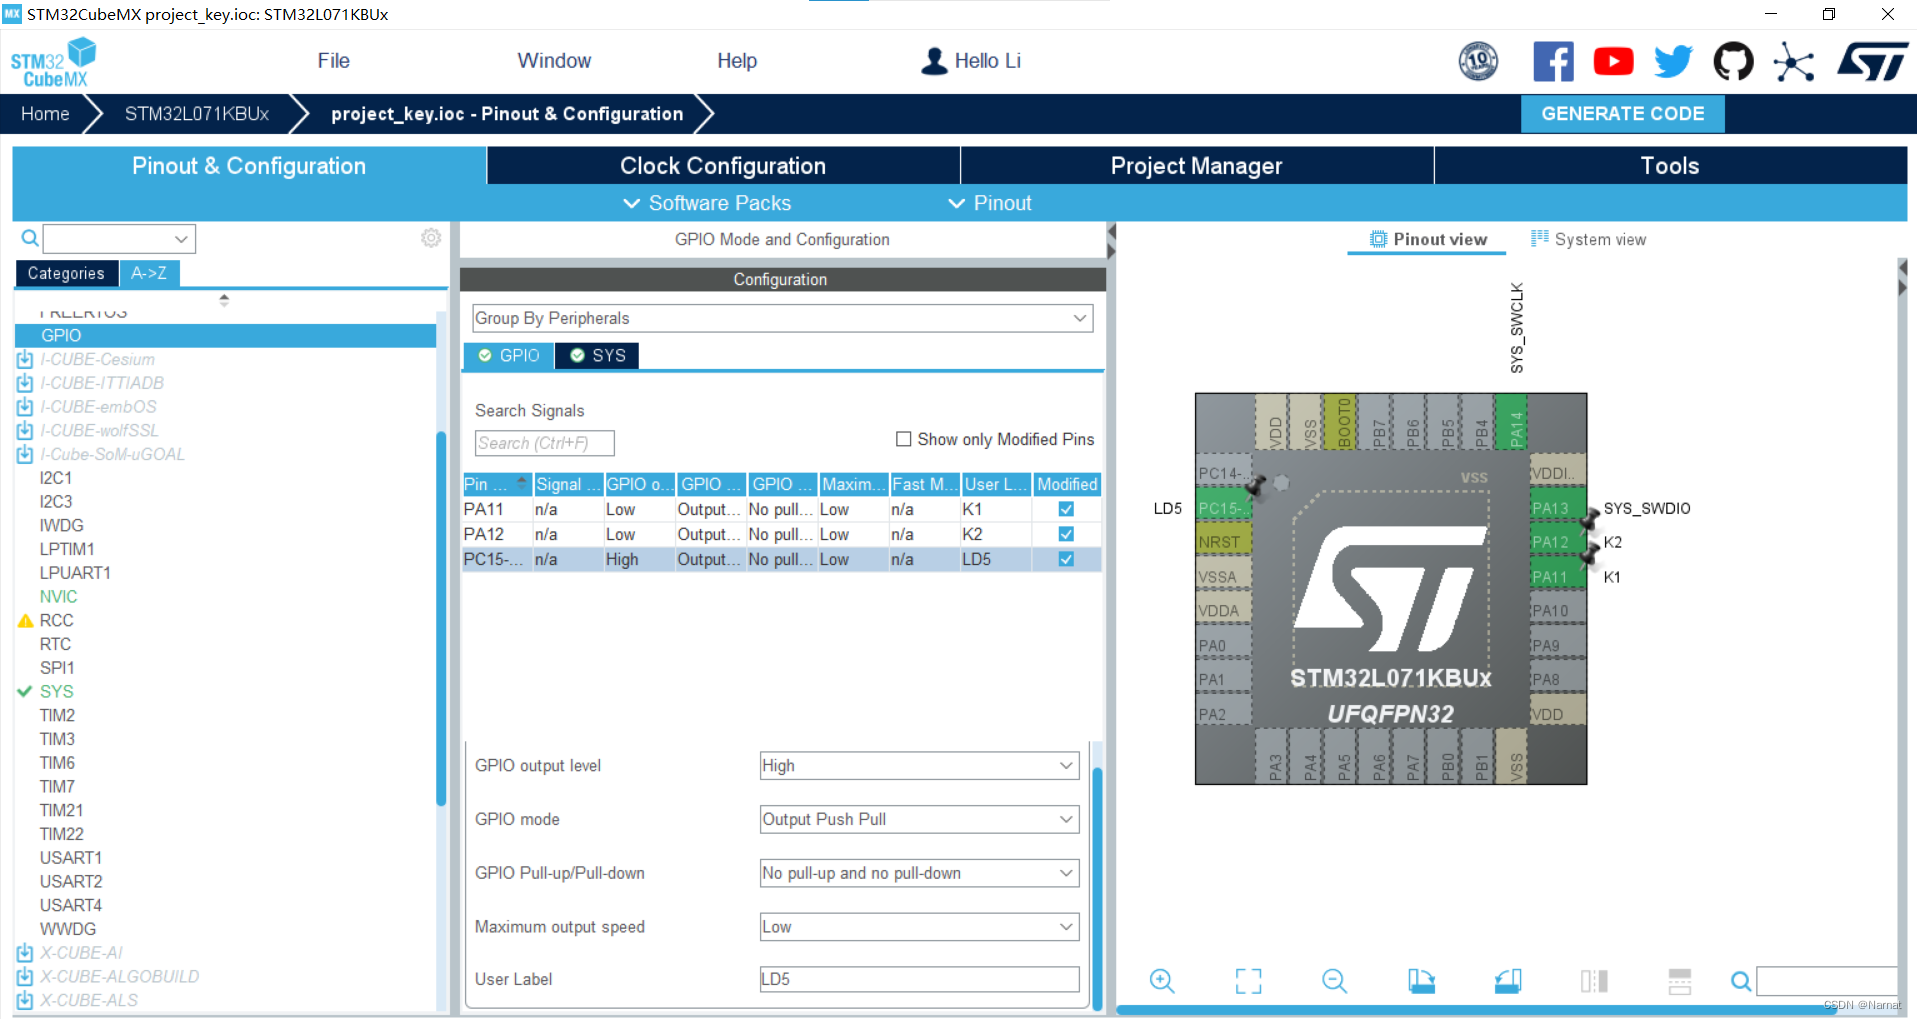Click the Search Signals input field

(544, 443)
